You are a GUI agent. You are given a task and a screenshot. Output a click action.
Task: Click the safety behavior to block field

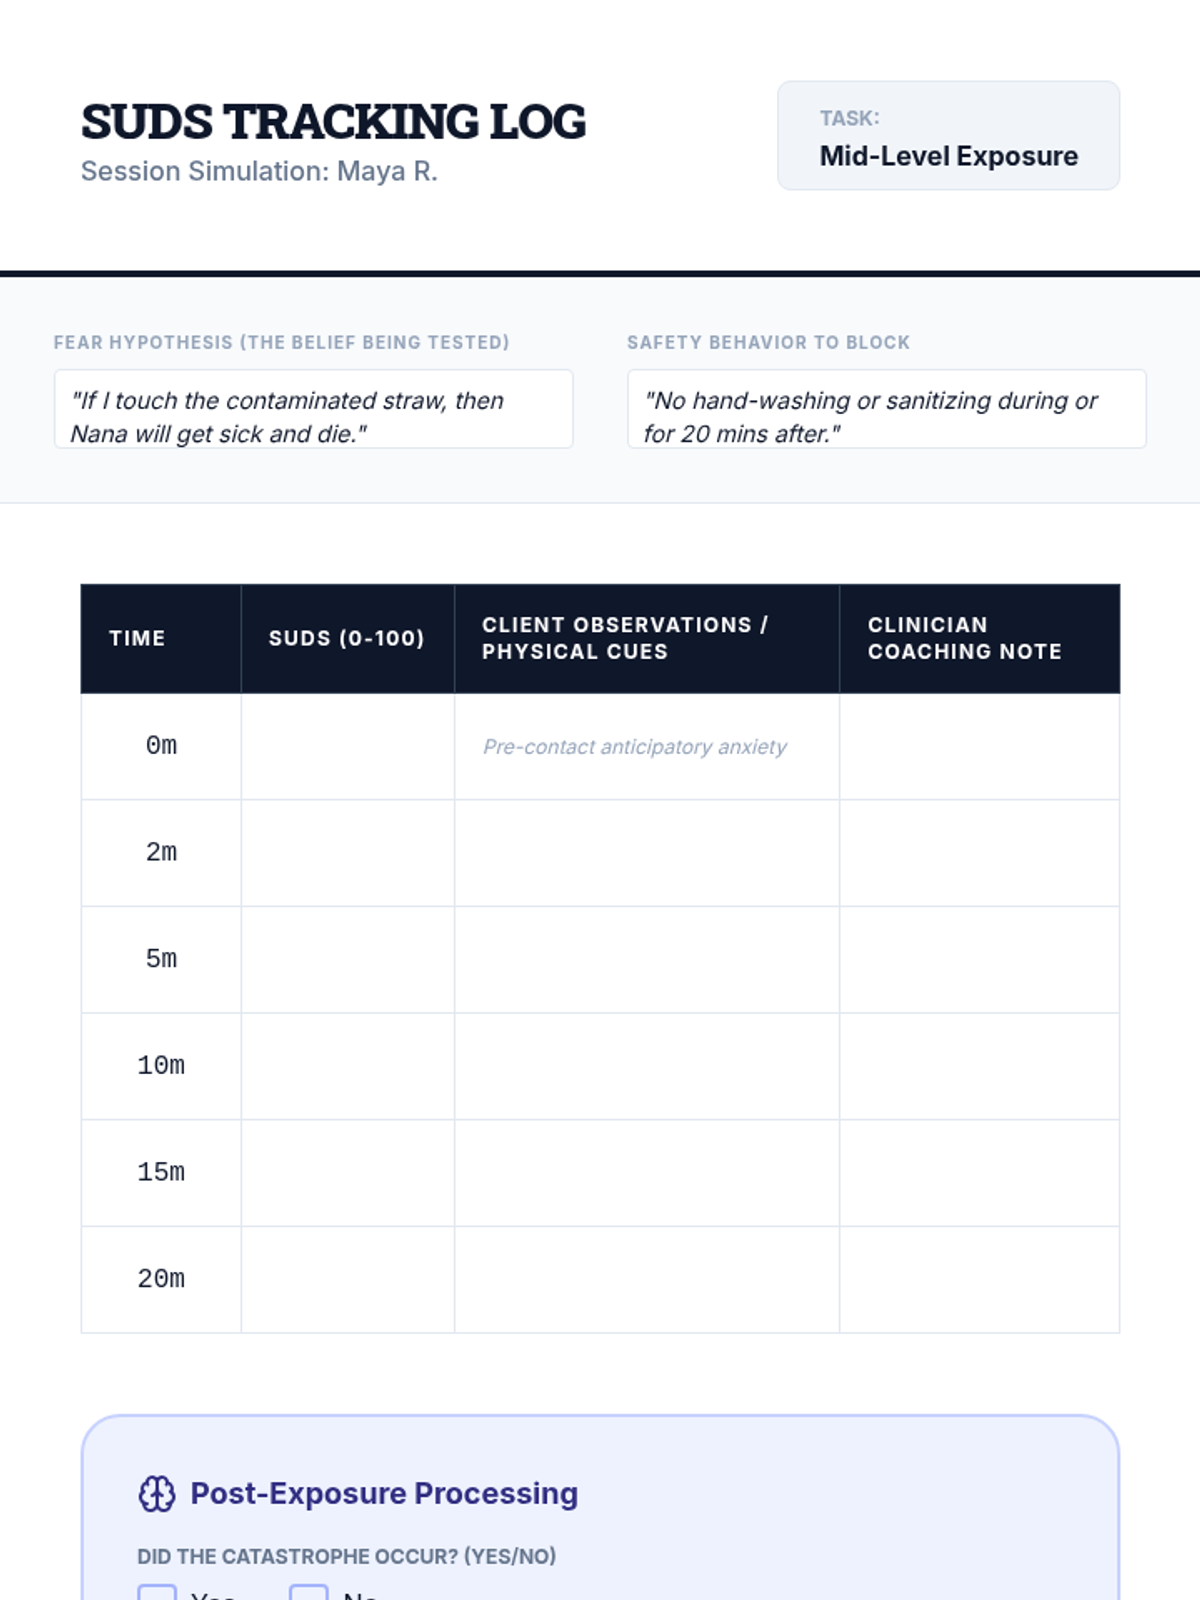[886, 409]
